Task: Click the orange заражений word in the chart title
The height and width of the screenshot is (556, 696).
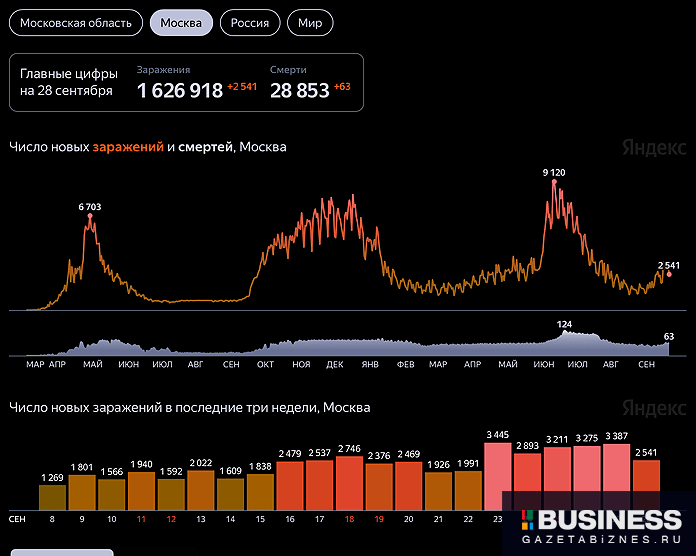Action: [128, 147]
